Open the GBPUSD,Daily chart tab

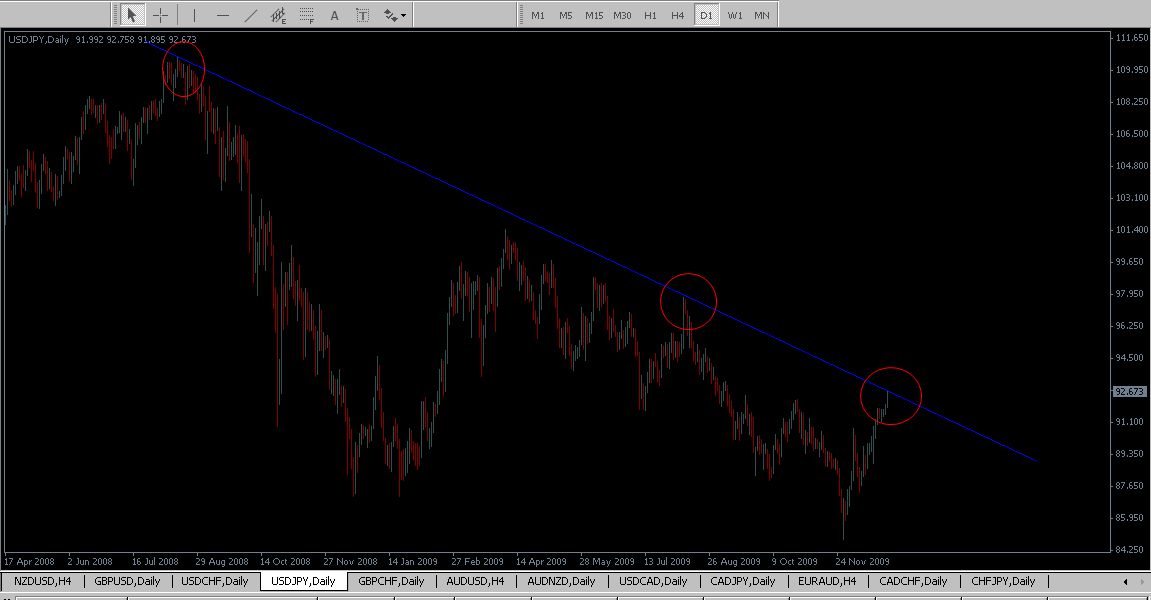coord(127,581)
